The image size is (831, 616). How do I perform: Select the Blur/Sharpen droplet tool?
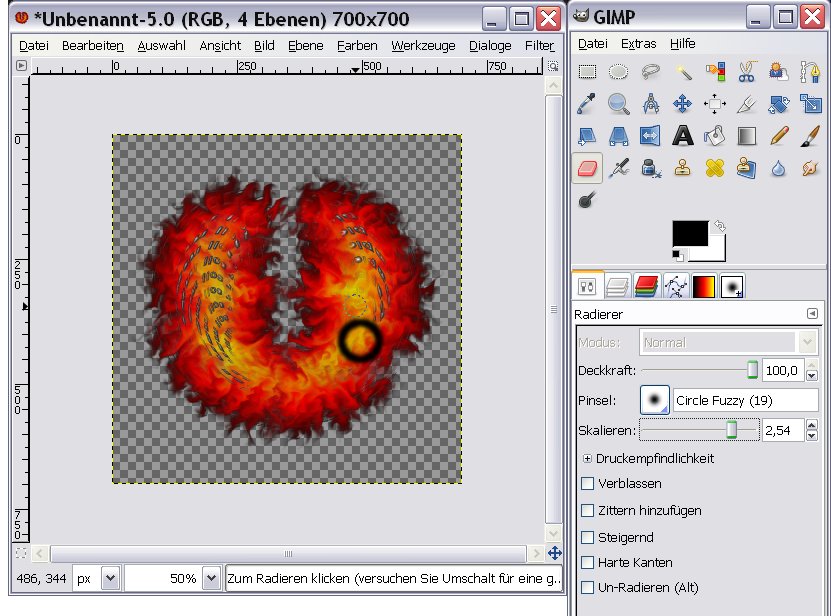pyautogui.click(x=778, y=169)
